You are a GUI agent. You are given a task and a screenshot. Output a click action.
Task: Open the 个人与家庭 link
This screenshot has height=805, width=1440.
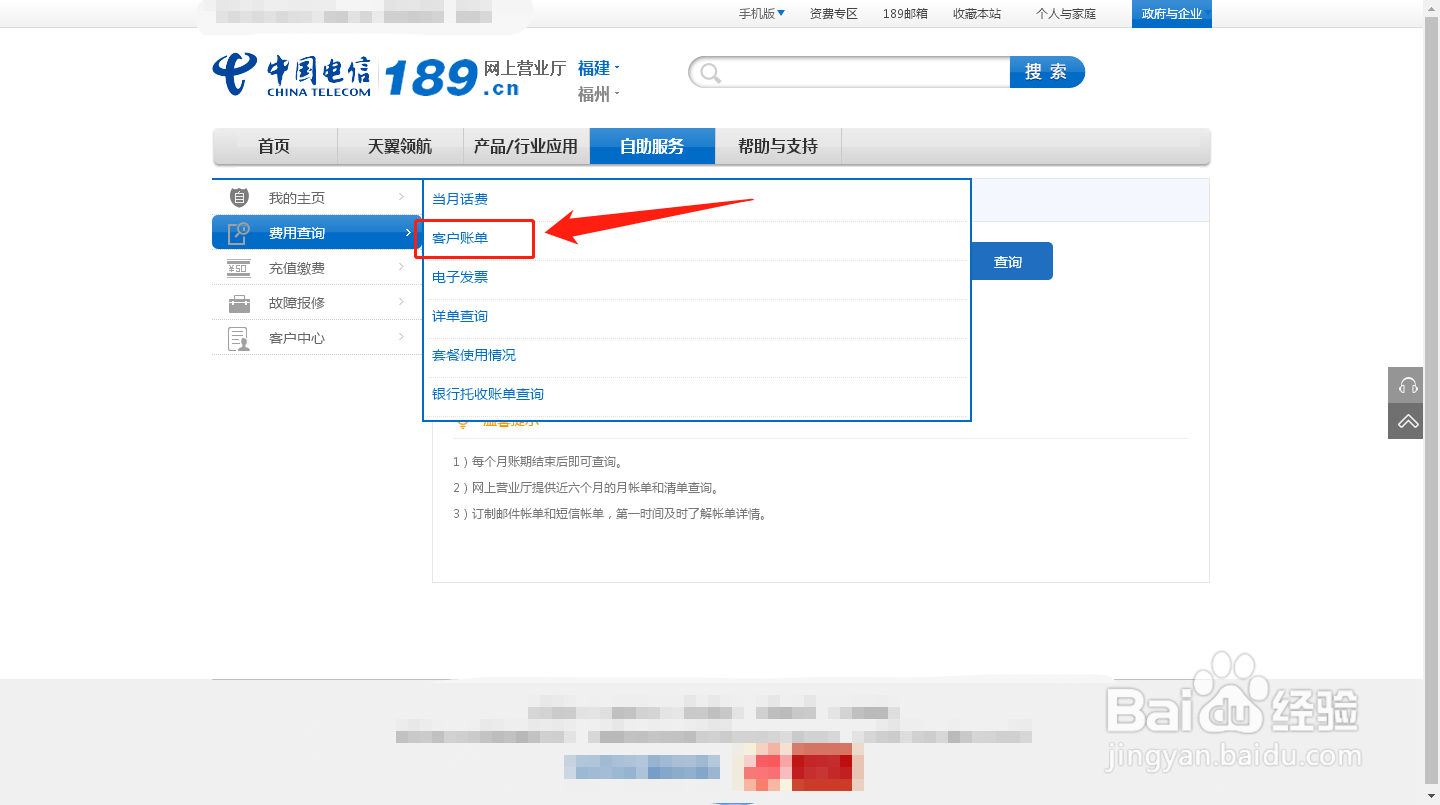[1066, 13]
